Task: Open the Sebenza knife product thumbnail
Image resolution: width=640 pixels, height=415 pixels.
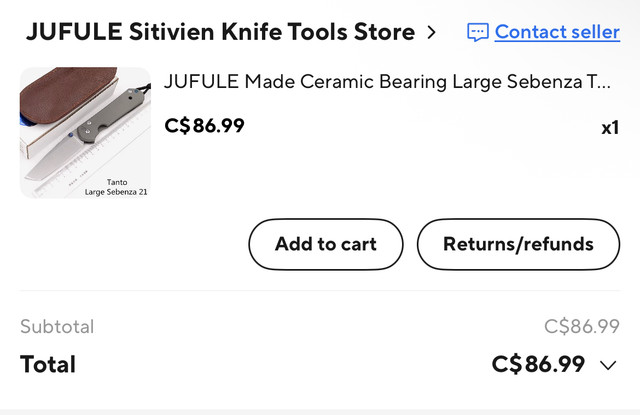Action: tap(85, 133)
